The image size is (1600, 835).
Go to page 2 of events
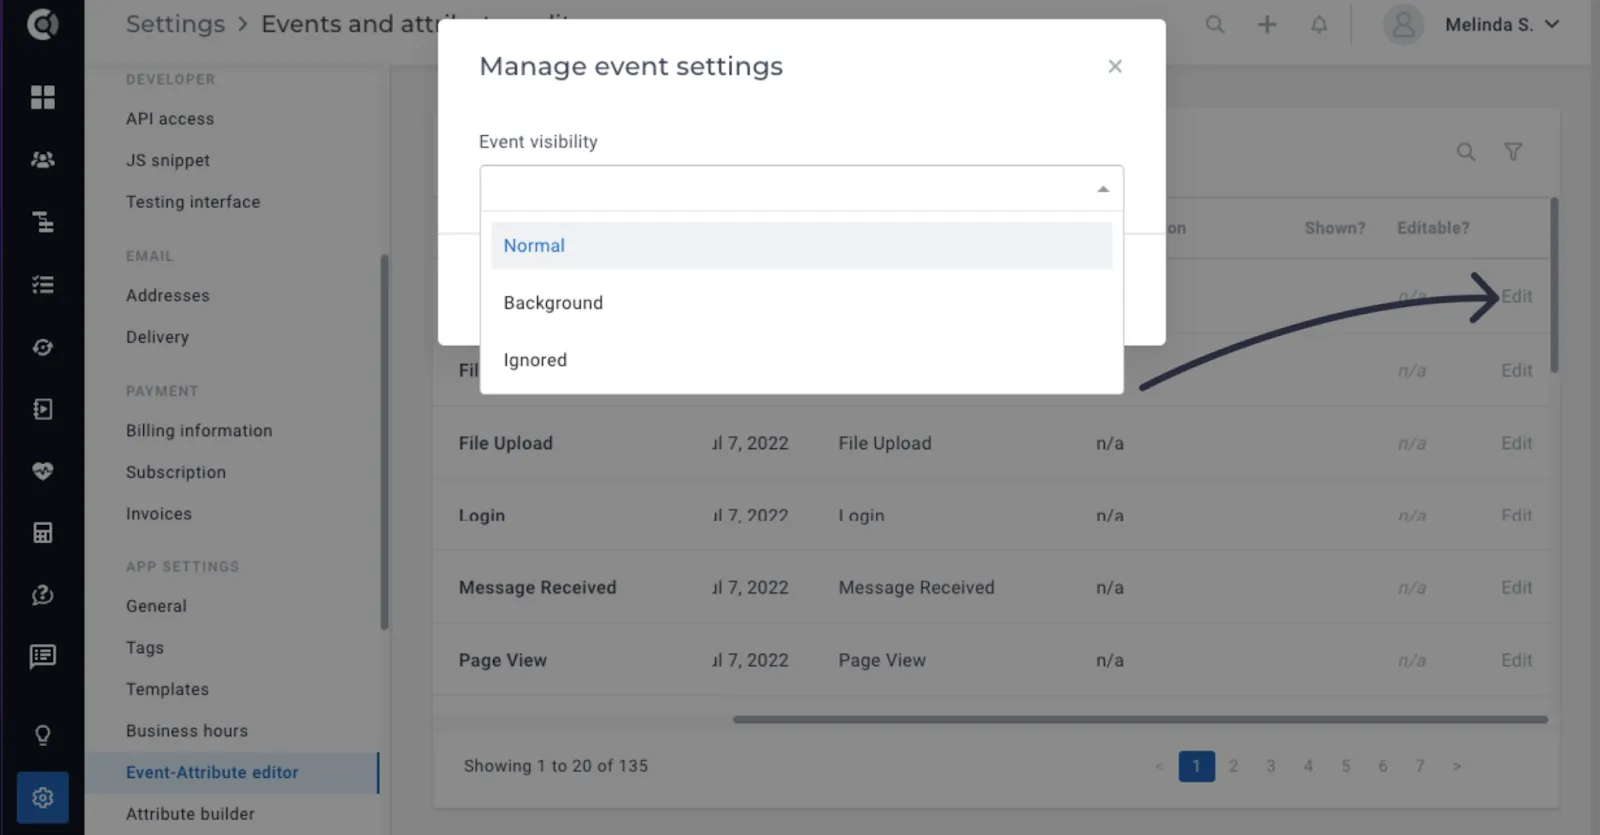tap(1234, 766)
